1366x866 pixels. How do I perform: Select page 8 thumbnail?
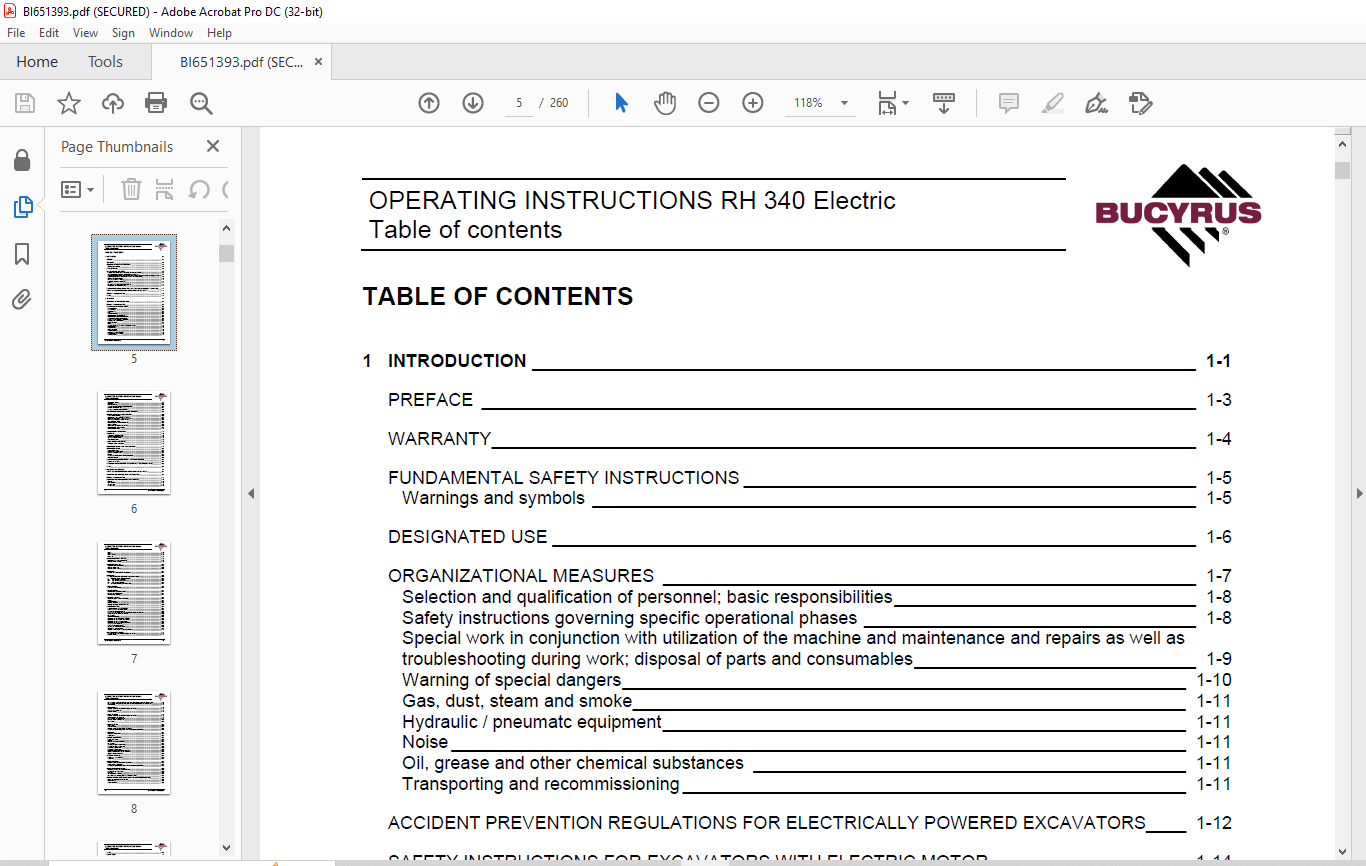(x=134, y=743)
